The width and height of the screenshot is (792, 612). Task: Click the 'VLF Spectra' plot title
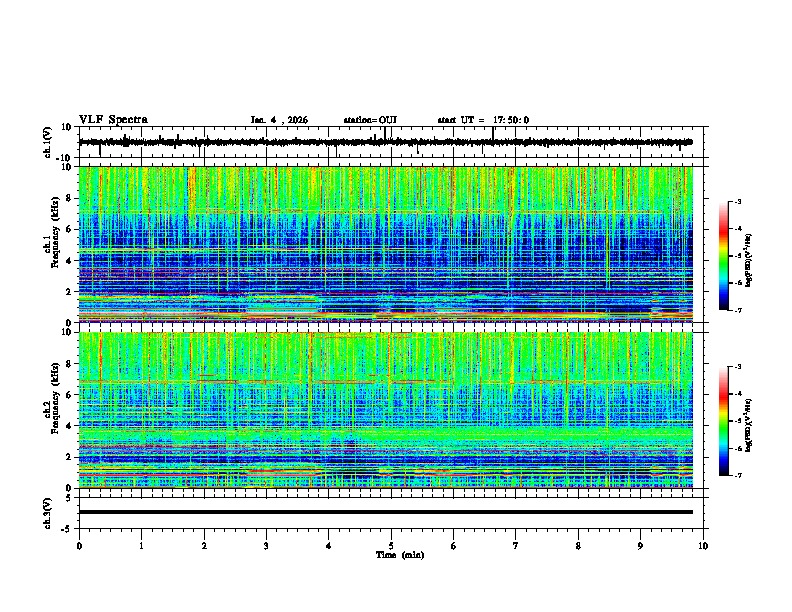(x=113, y=120)
